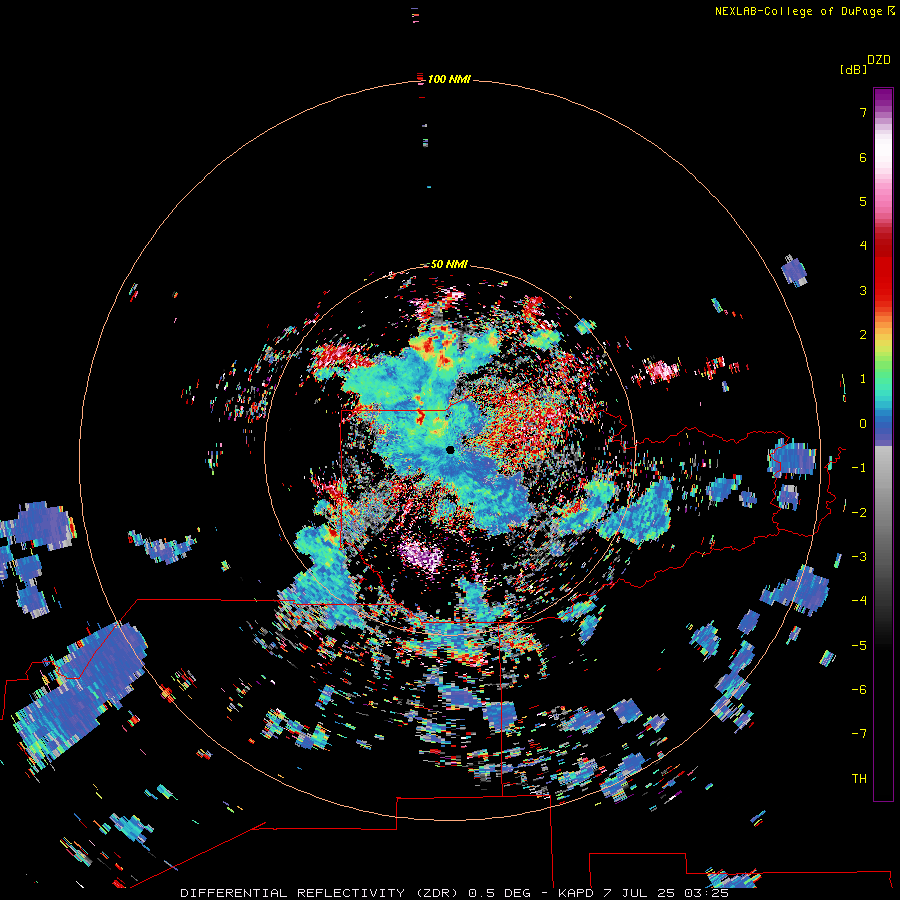The width and height of the screenshot is (900, 900).
Task: Click the DIFFERENTIAL REFLECTIVITY (ZDR) product title
Action: (x=319, y=893)
